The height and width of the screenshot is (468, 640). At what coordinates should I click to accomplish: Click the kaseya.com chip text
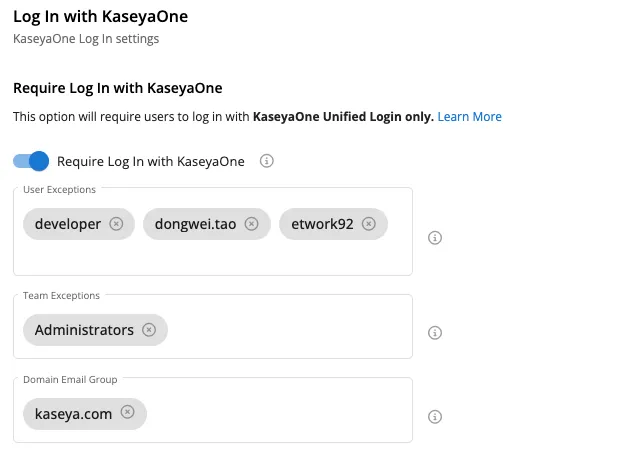pos(73,413)
